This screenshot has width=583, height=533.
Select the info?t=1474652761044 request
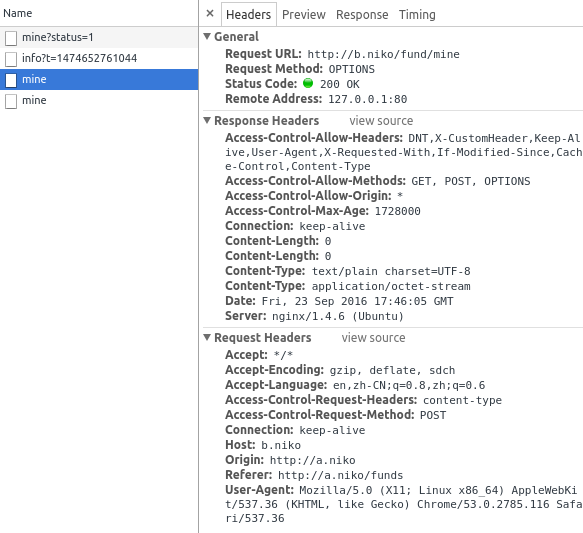[x=99, y=58]
